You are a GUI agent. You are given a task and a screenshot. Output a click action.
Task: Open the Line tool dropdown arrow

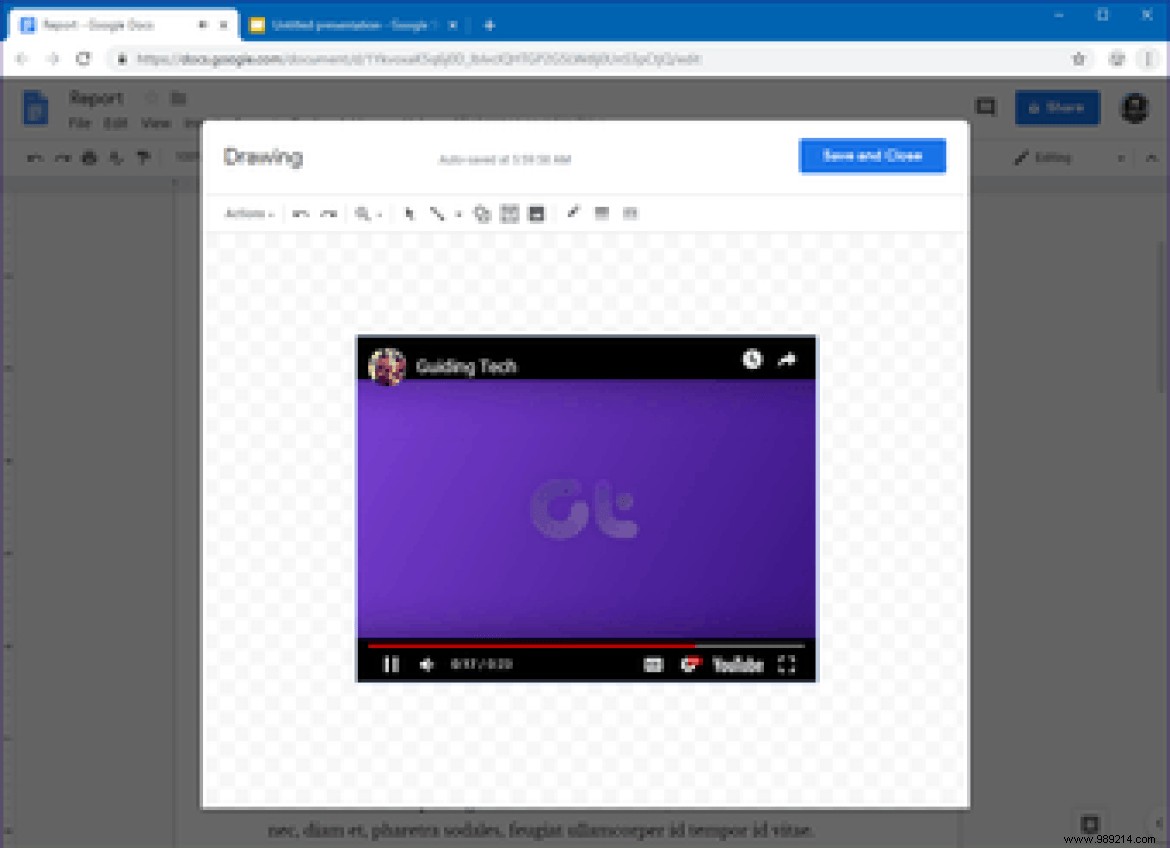coord(458,213)
